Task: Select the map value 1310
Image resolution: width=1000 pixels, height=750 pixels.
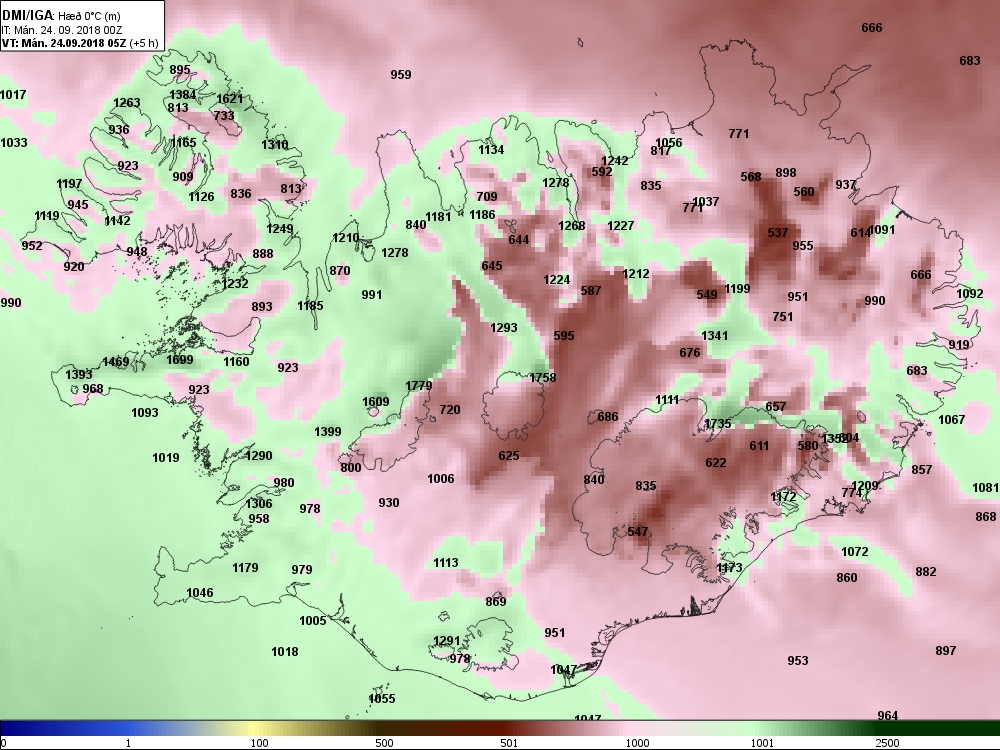Action: (274, 145)
